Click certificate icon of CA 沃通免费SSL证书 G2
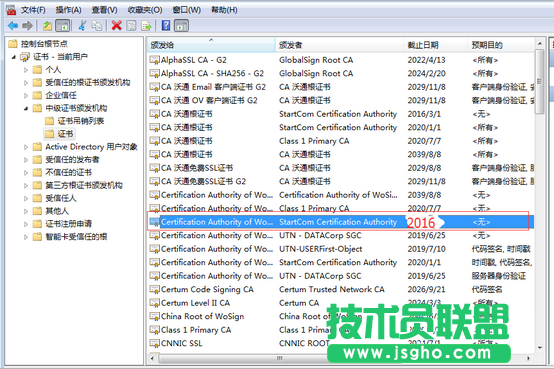Image resolution: width=554 pixels, height=369 pixels. 154,181
